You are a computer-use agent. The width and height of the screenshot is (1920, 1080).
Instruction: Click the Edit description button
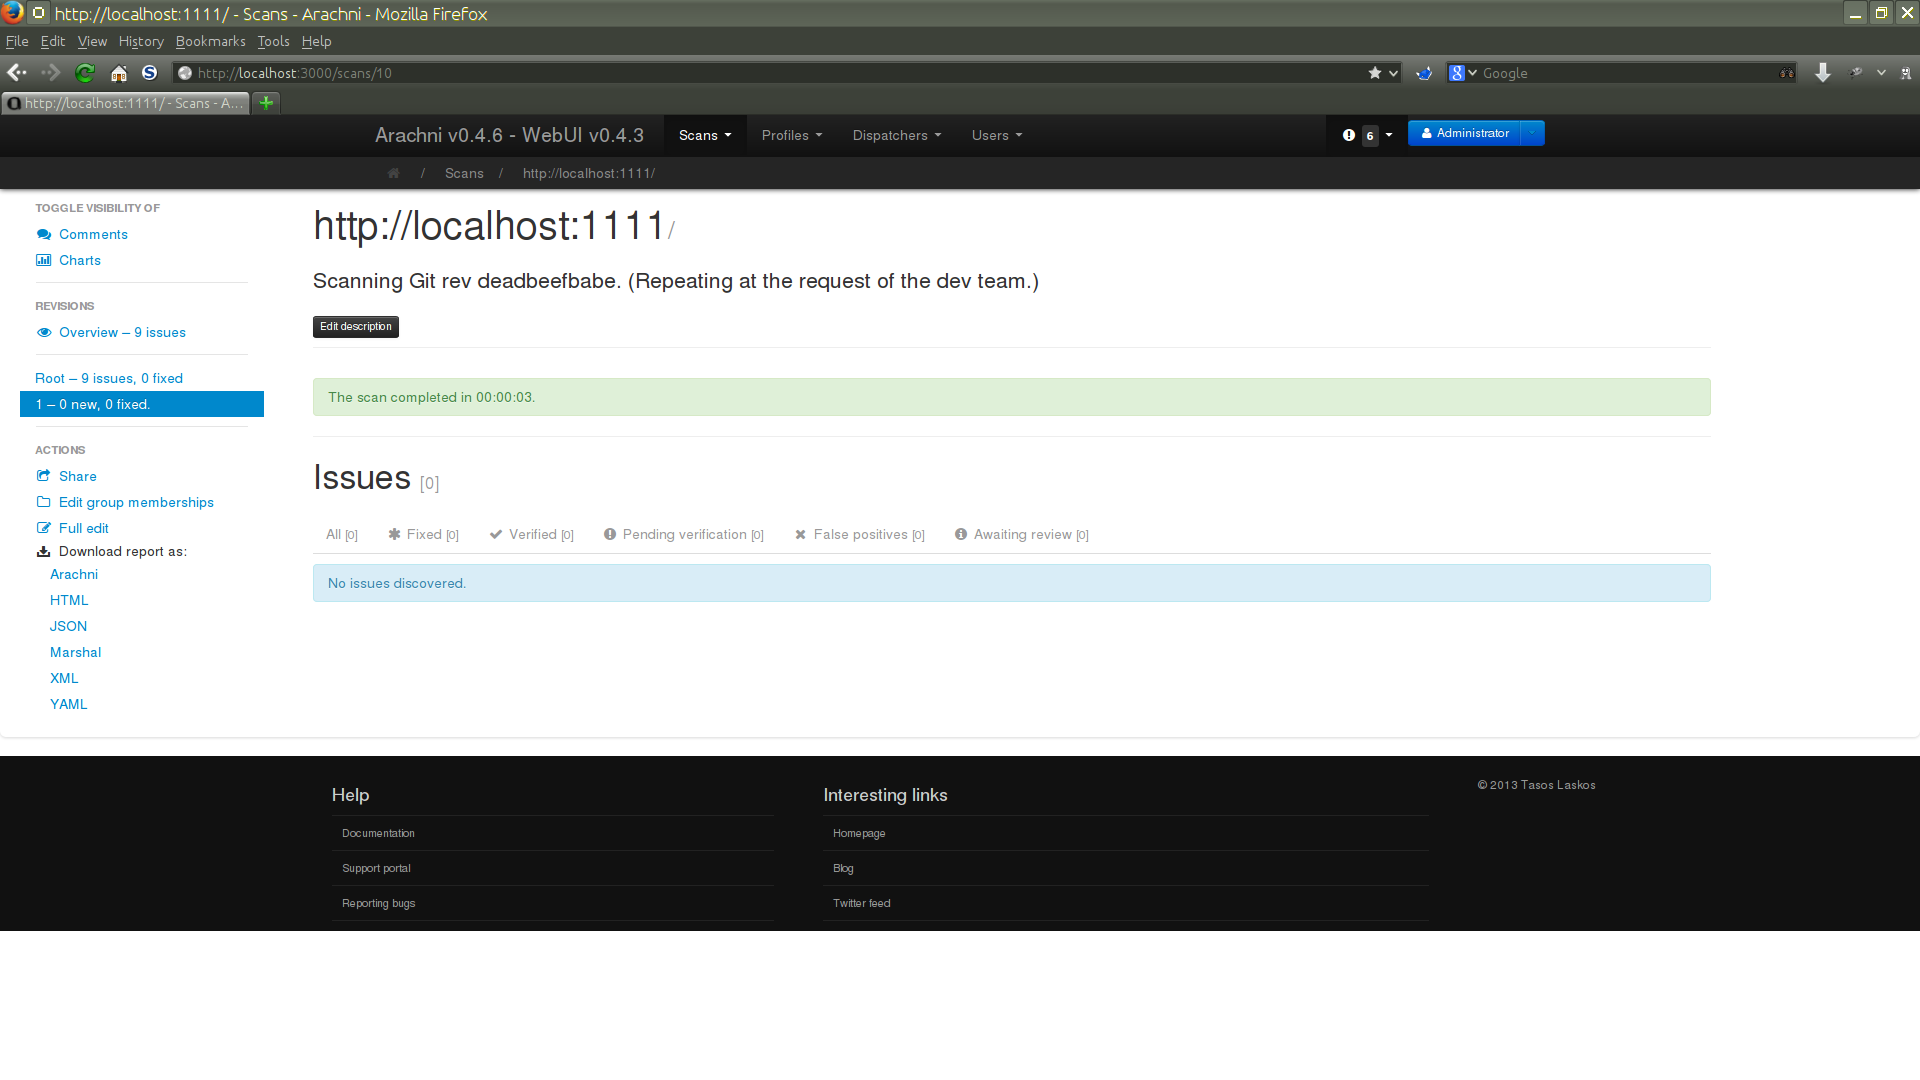[356, 327]
